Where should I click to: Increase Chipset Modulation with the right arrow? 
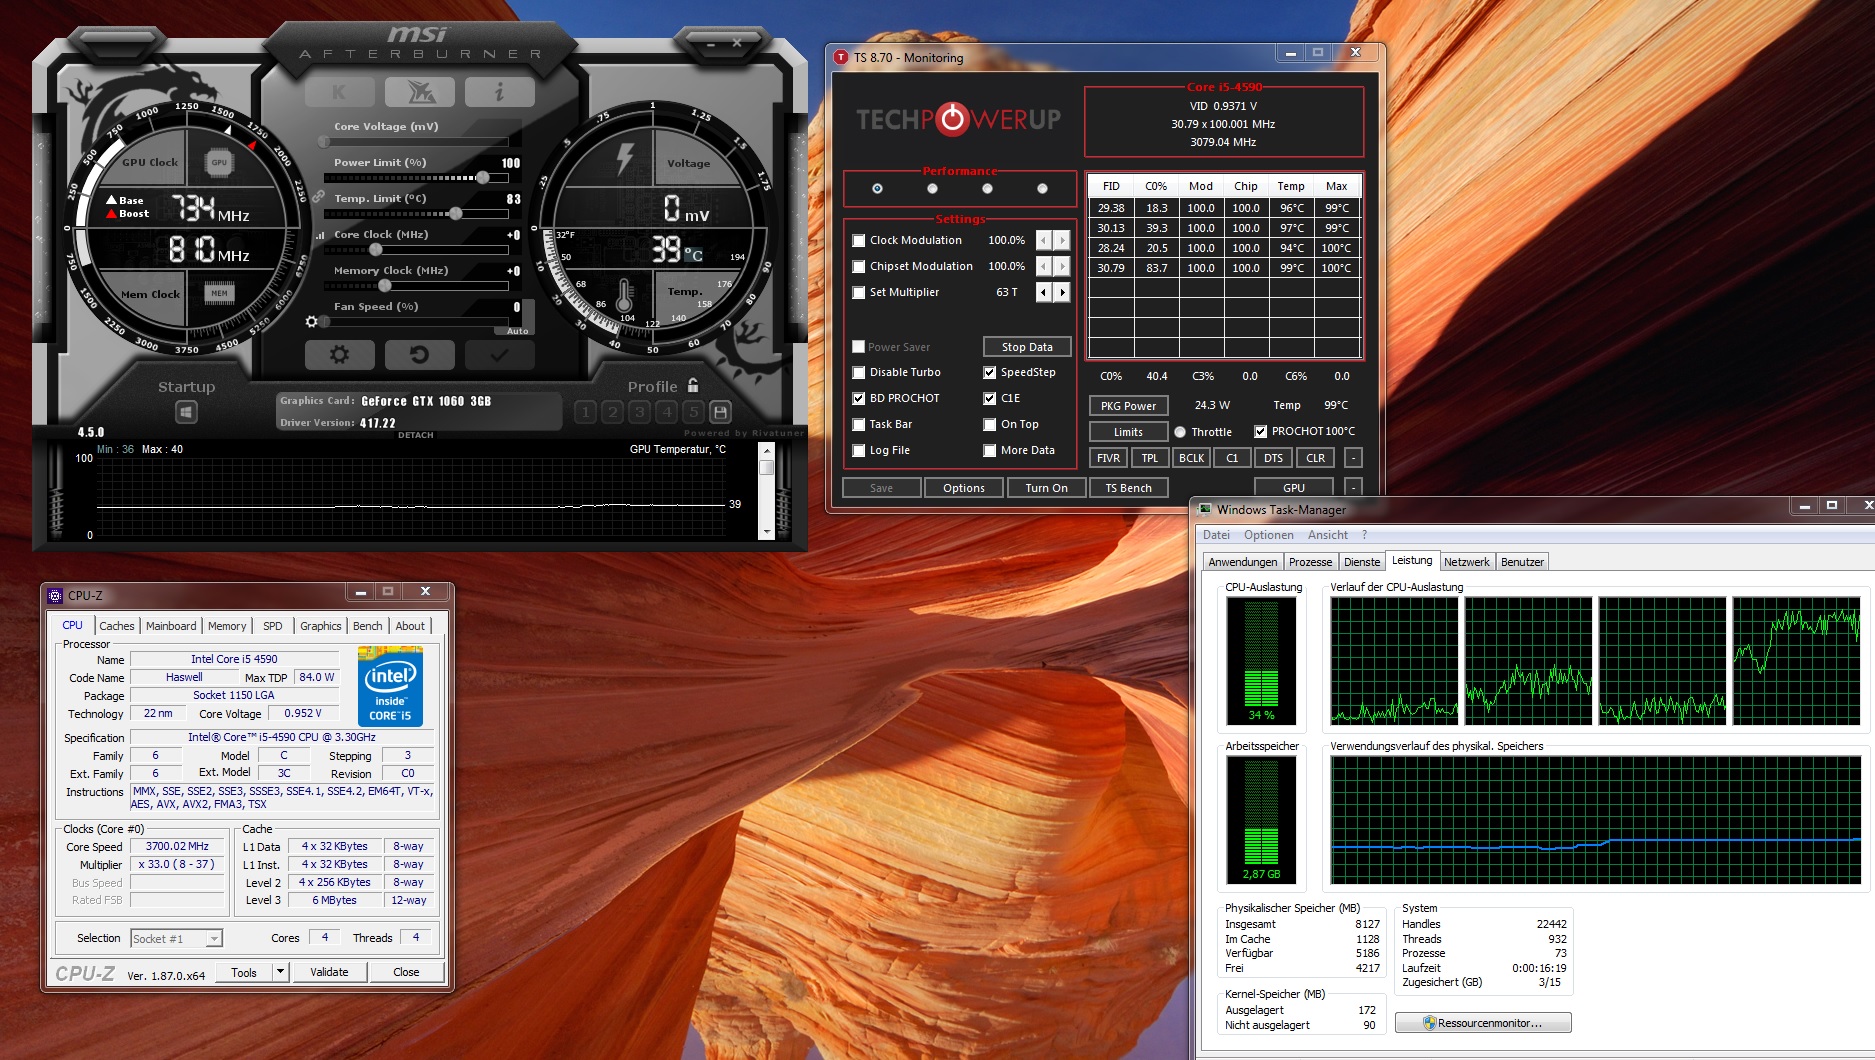(x=1062, y=266)
